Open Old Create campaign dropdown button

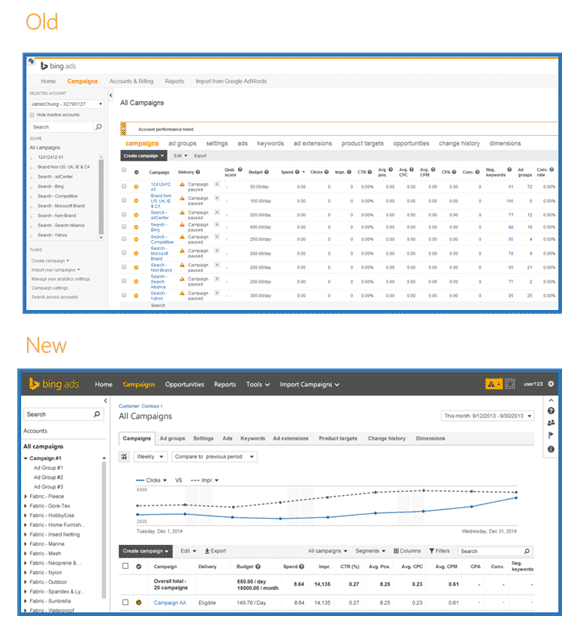pos(144,156)
